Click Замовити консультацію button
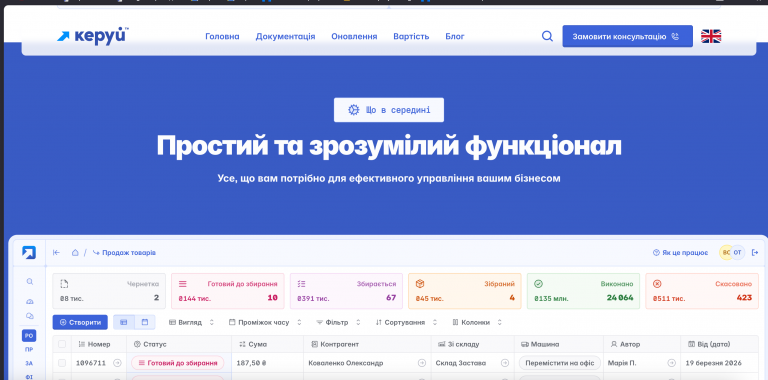The width and height of the screenshot is (768, 380). pos(627,36)
